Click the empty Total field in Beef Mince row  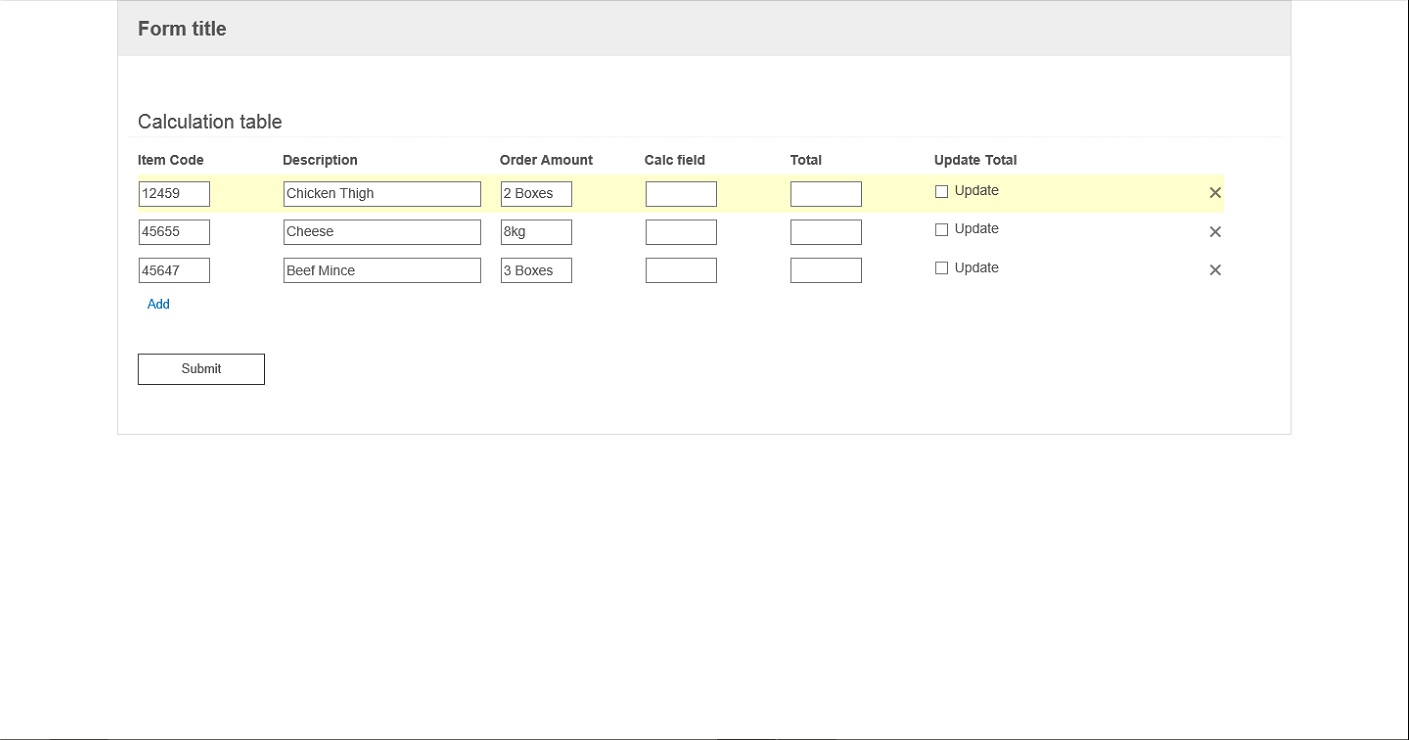tap(826, 271)
